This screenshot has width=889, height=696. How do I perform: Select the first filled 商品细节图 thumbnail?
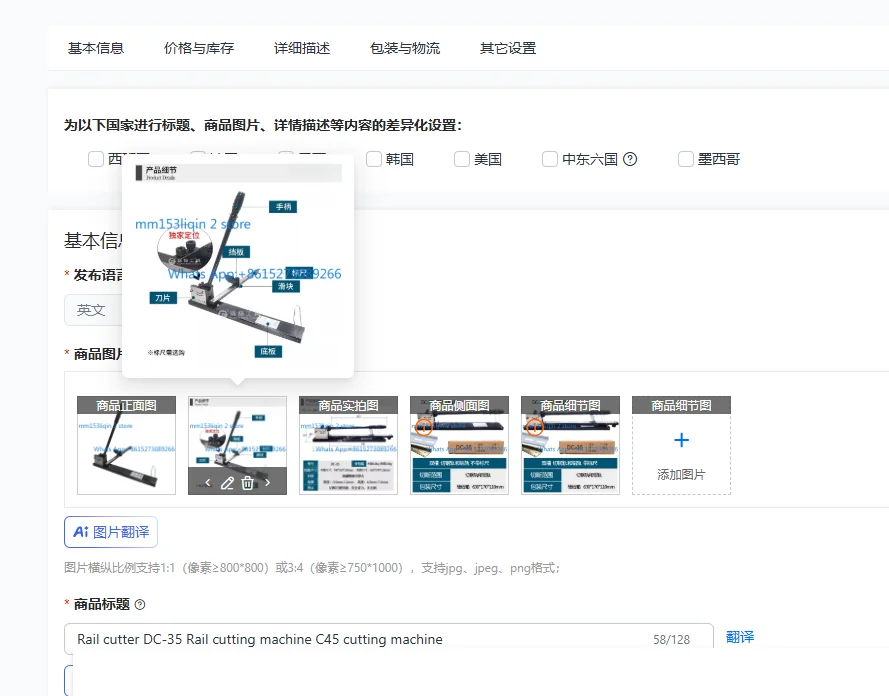click(570, 445)
